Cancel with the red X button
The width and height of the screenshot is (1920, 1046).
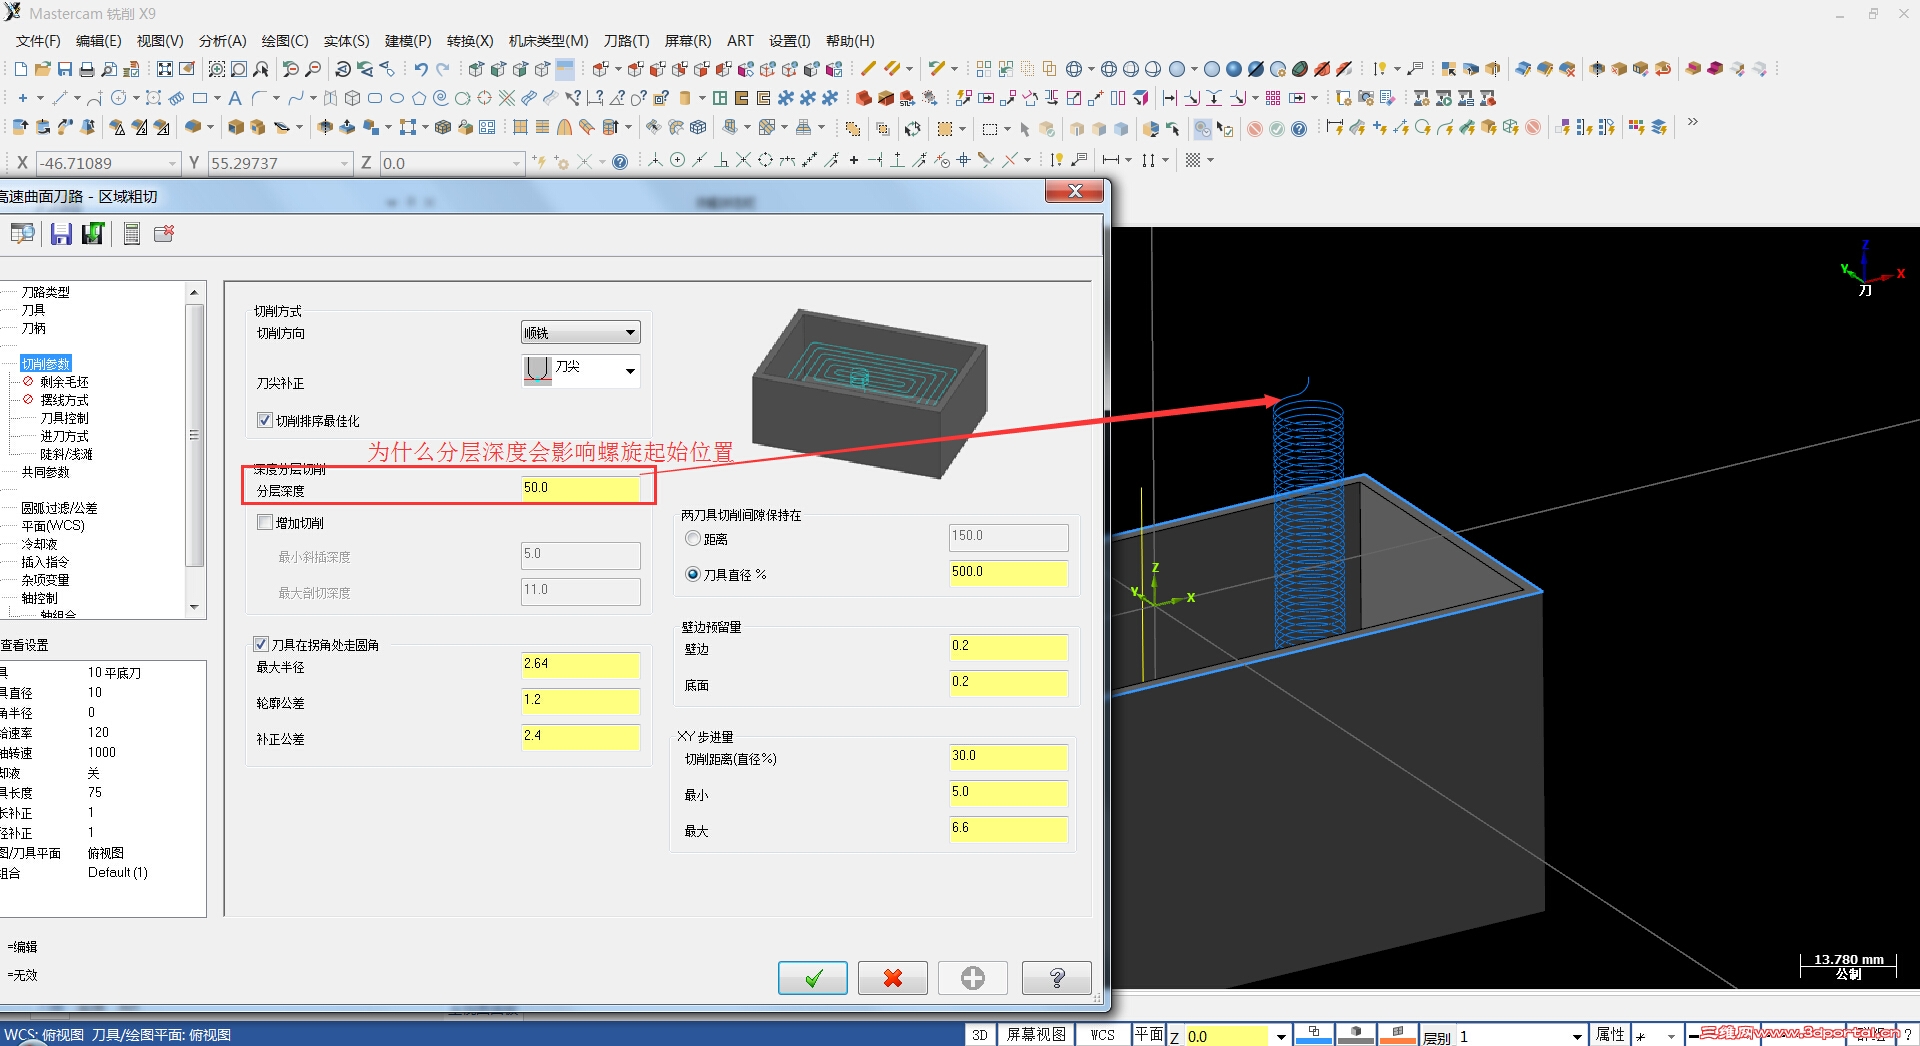893,978
